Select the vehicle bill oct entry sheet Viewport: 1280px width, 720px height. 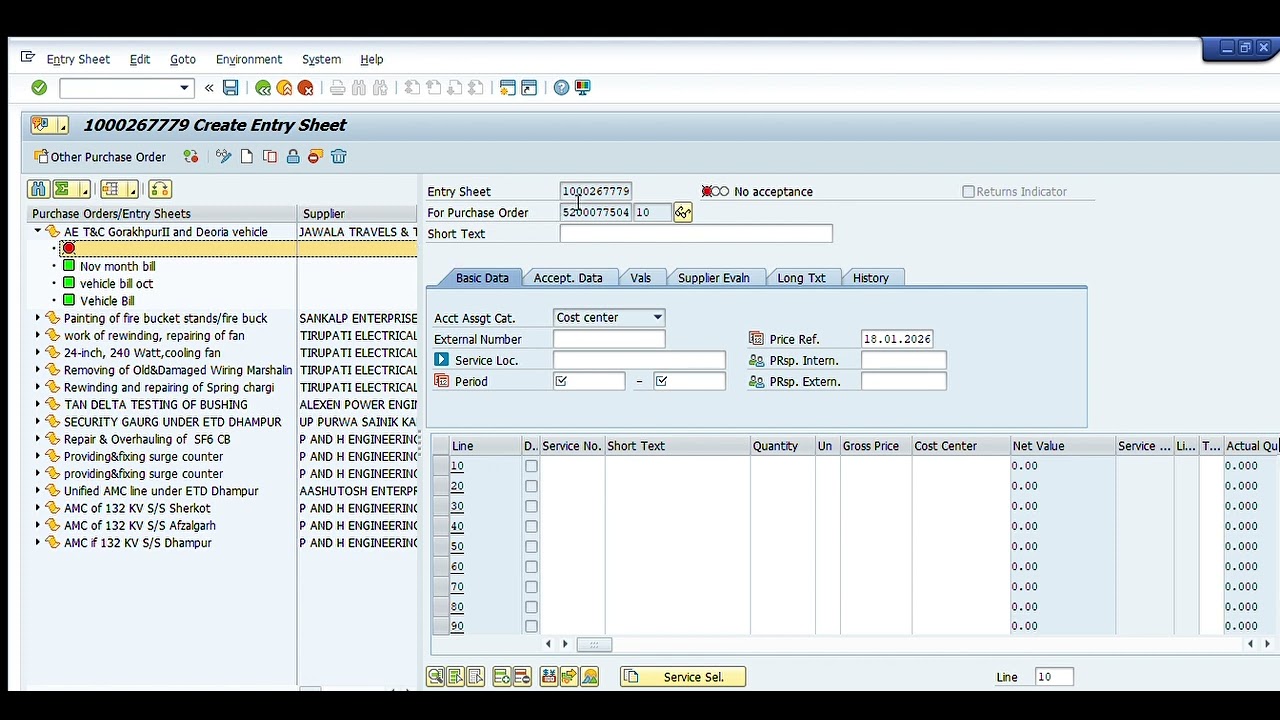point(116,283)
